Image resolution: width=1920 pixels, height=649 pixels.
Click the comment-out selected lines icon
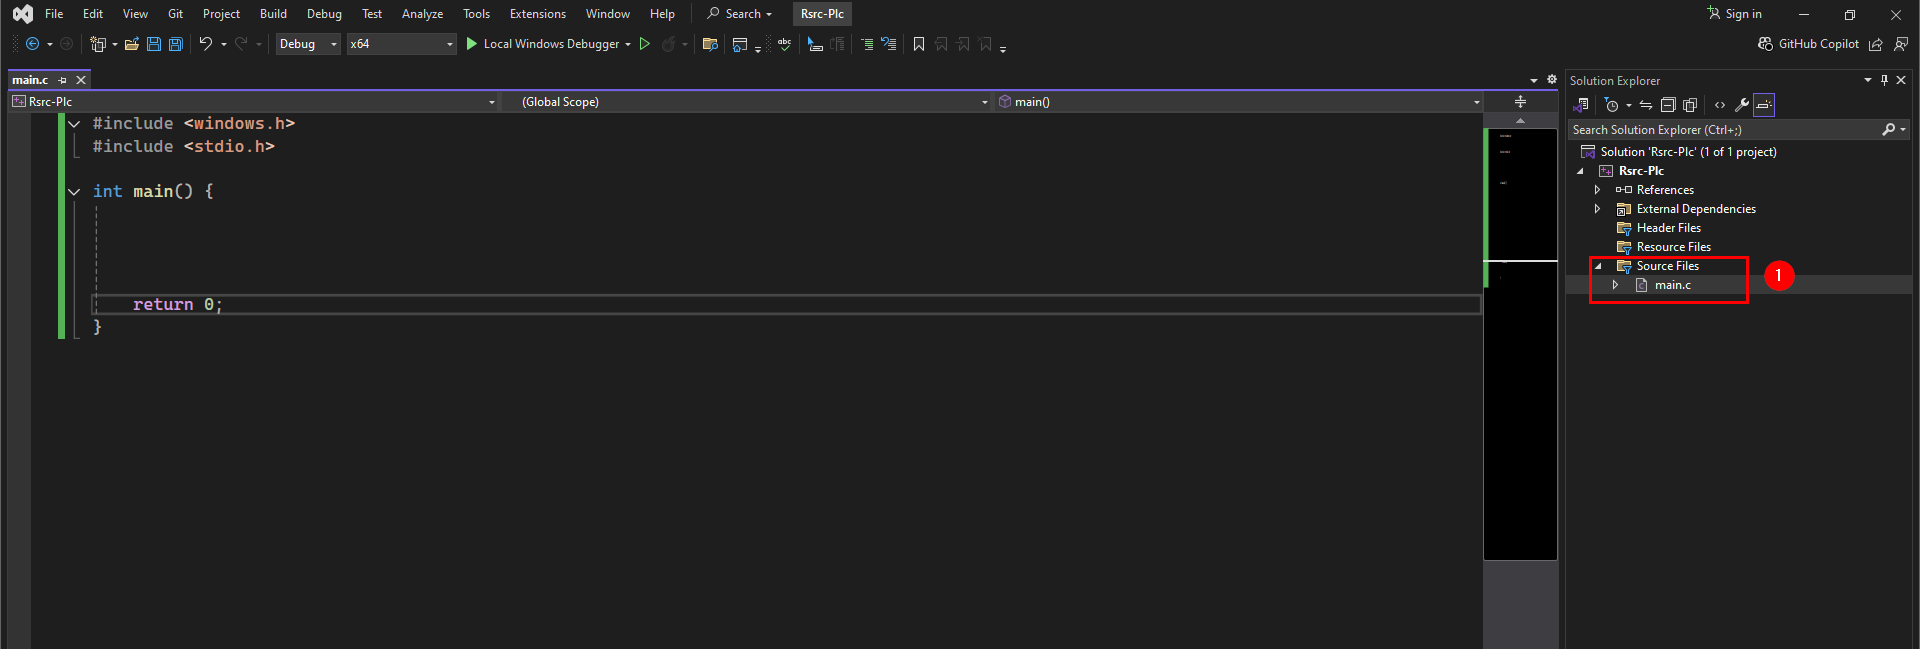coord(867,44)
